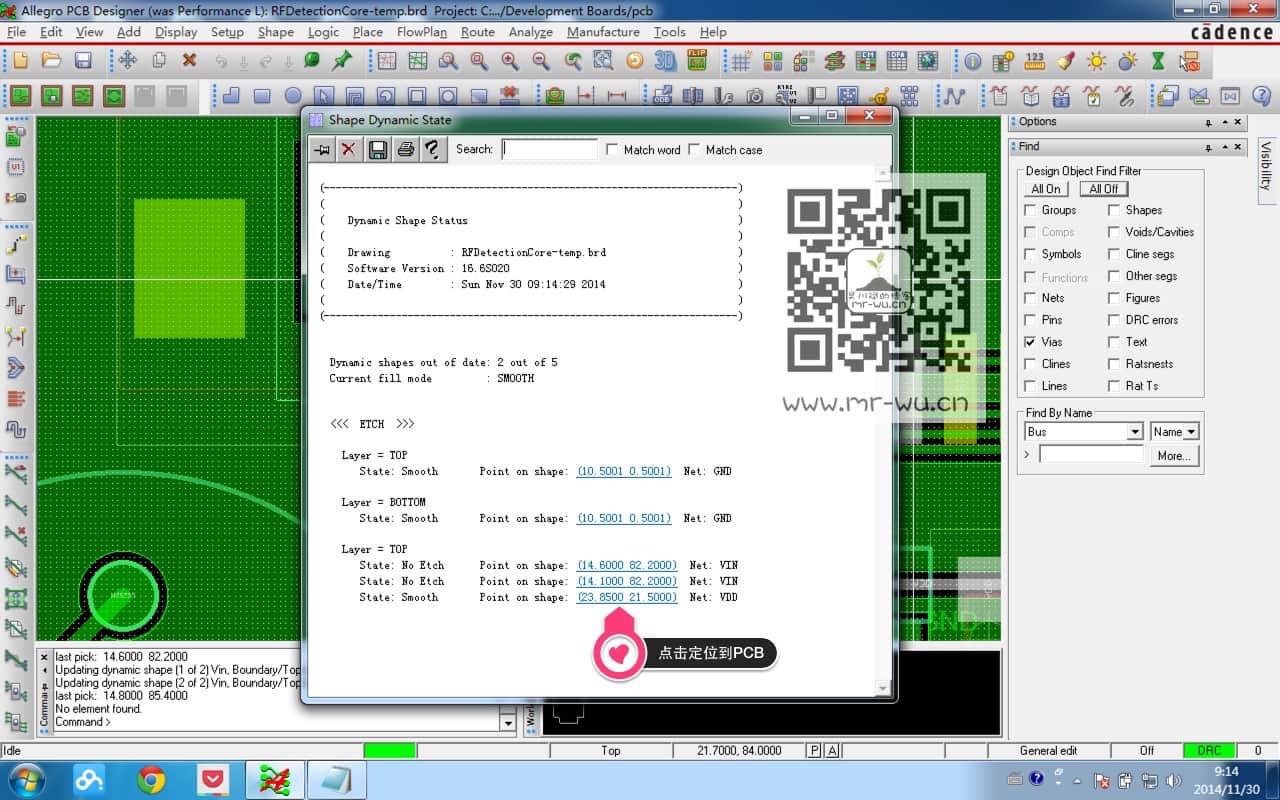Enable the Match case checkbox
Viewport: 1280px width, 800px height.
(x=694, y=150)
